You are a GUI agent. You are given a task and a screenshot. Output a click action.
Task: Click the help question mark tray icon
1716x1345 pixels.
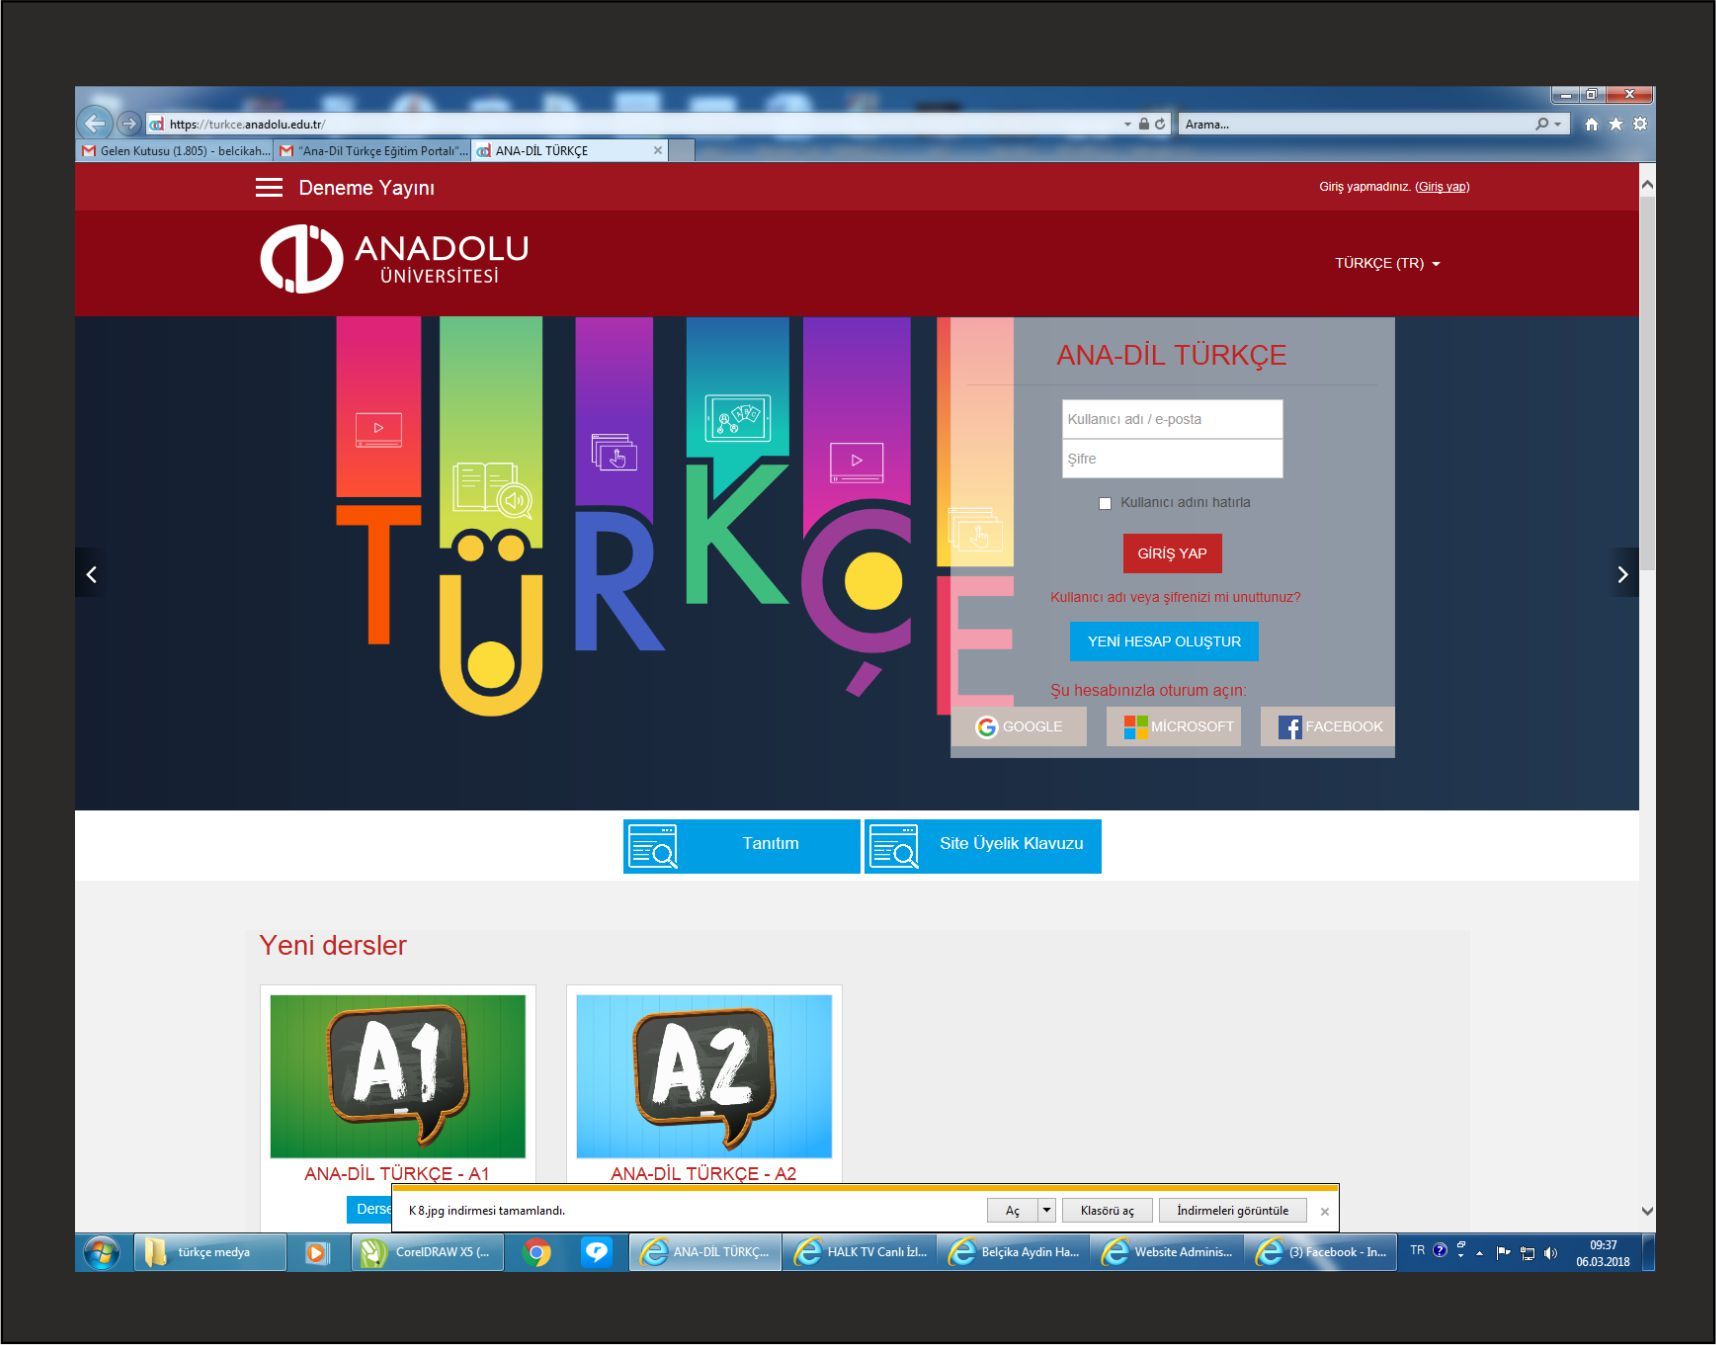tap(1440, 1250)
